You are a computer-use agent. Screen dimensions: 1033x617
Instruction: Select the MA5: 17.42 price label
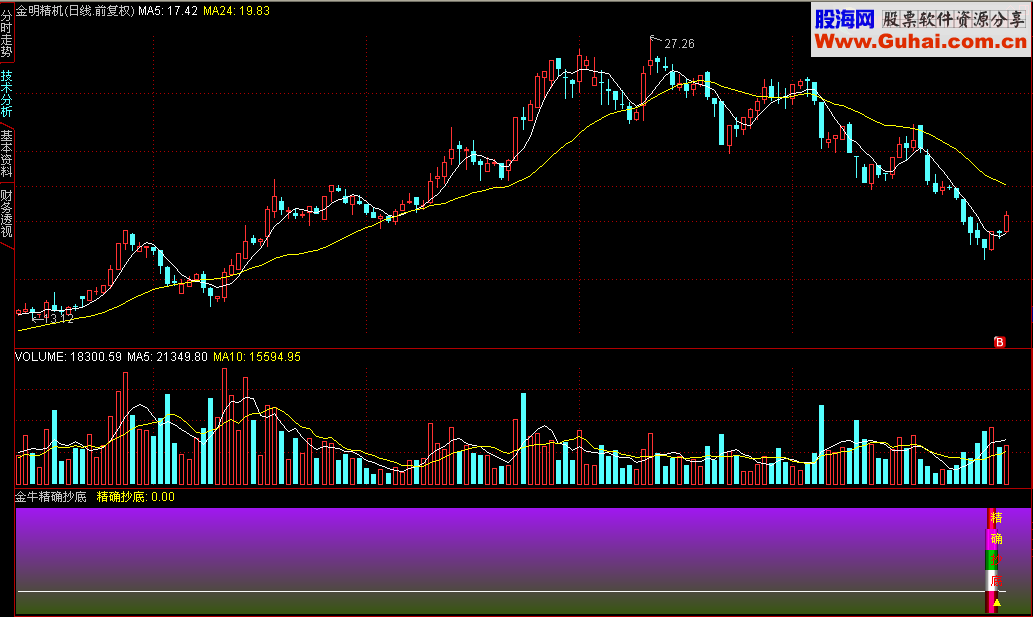point(168,11)
